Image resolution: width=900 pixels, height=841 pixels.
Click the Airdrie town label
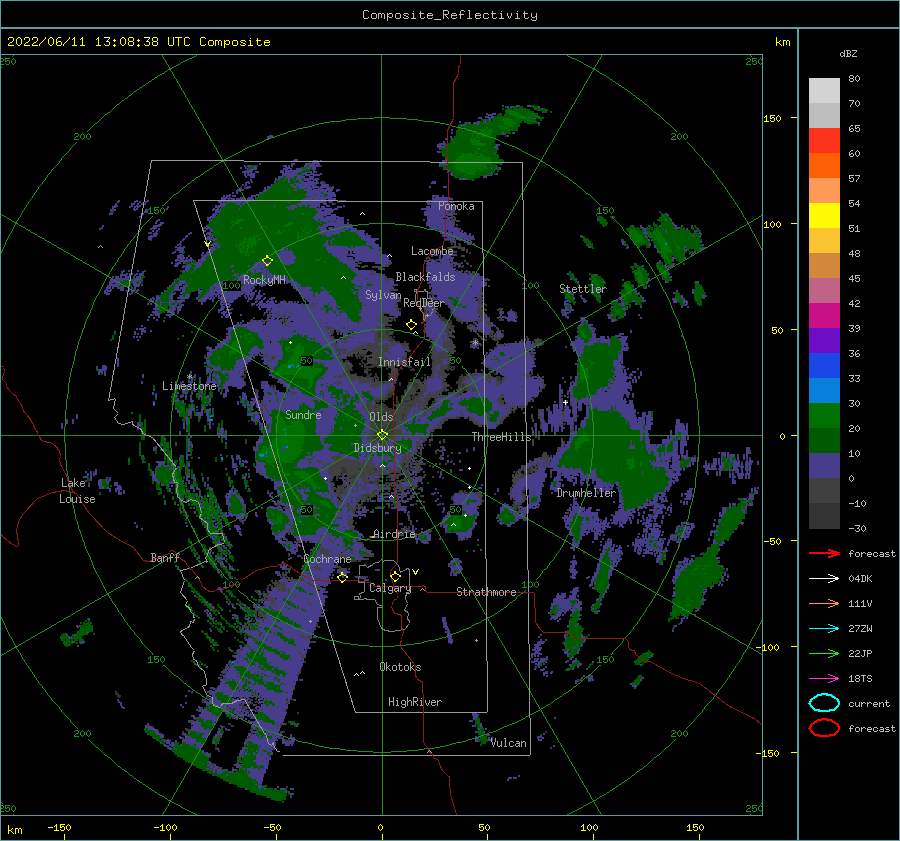[394, 534]
